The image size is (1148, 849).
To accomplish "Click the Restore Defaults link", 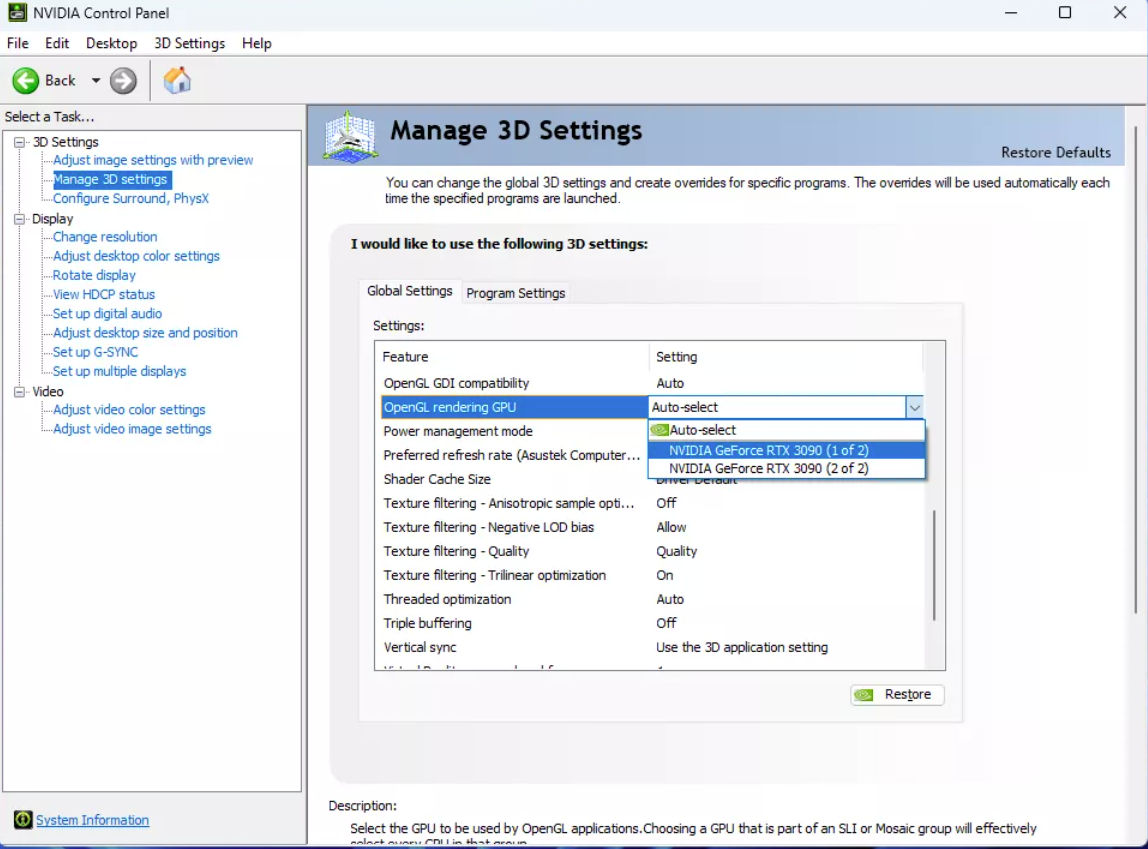I will point(1055,152).
